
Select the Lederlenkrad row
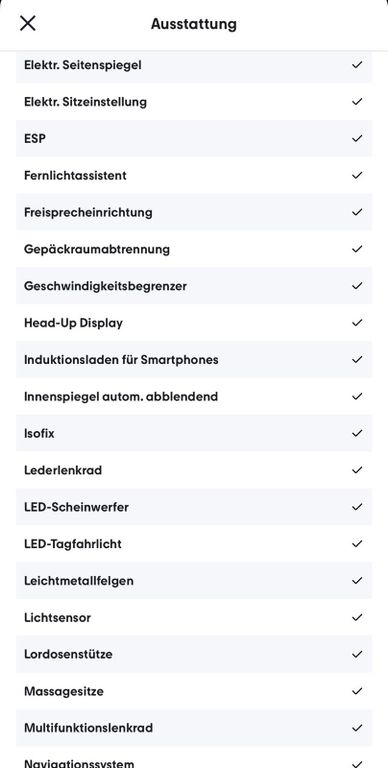coord(194,470)
